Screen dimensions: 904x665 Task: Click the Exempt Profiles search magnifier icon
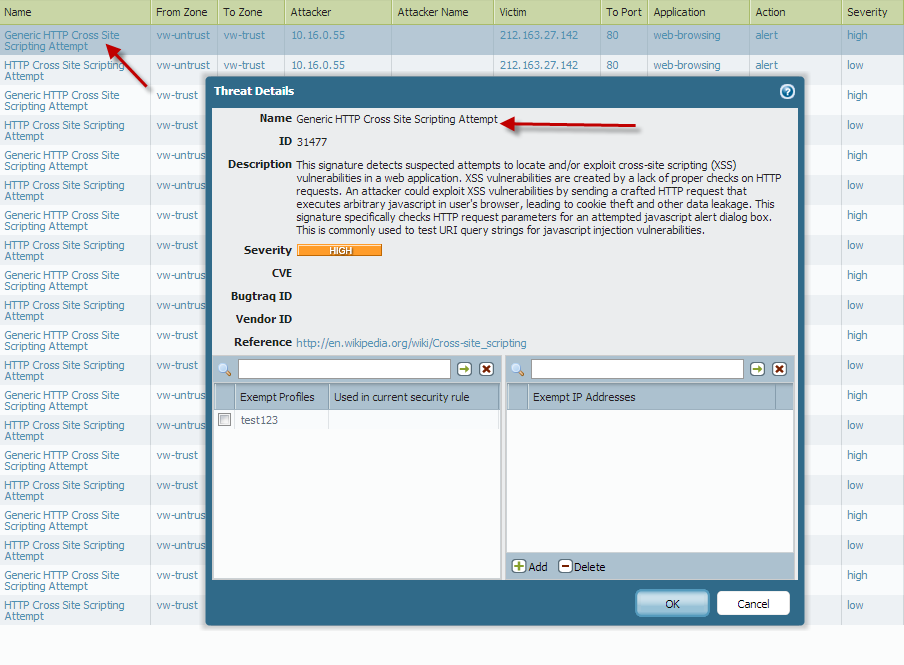(x=225, y=370)
